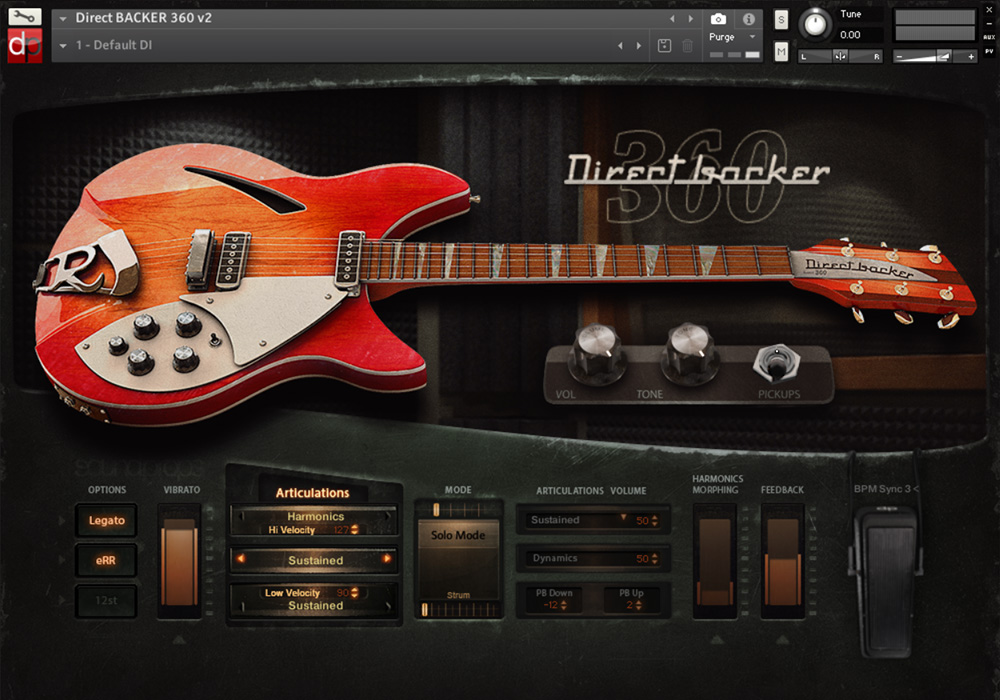This screenshot has height=700, width=1000.
Task: Switch to next middle-row articulation, right orange arrow
Action: (386, 558)
